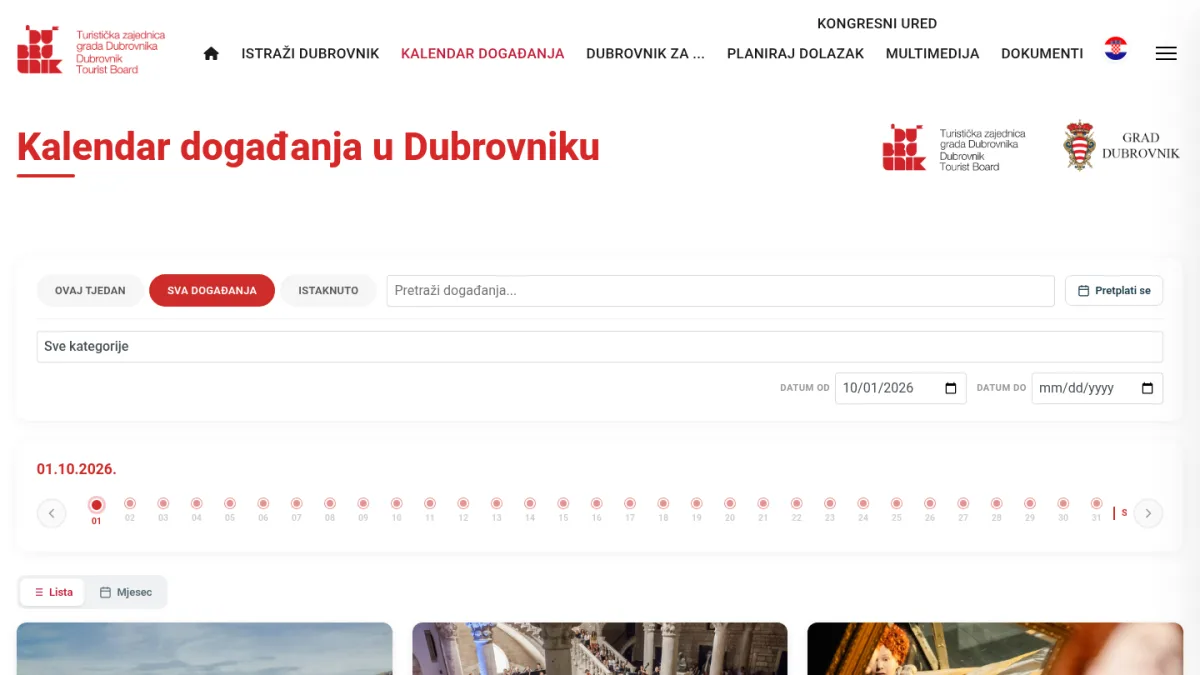Open ISTRAŽI DUBROVNIK menu
This screenshot has height=675, width=1200.
pos(310,54)
